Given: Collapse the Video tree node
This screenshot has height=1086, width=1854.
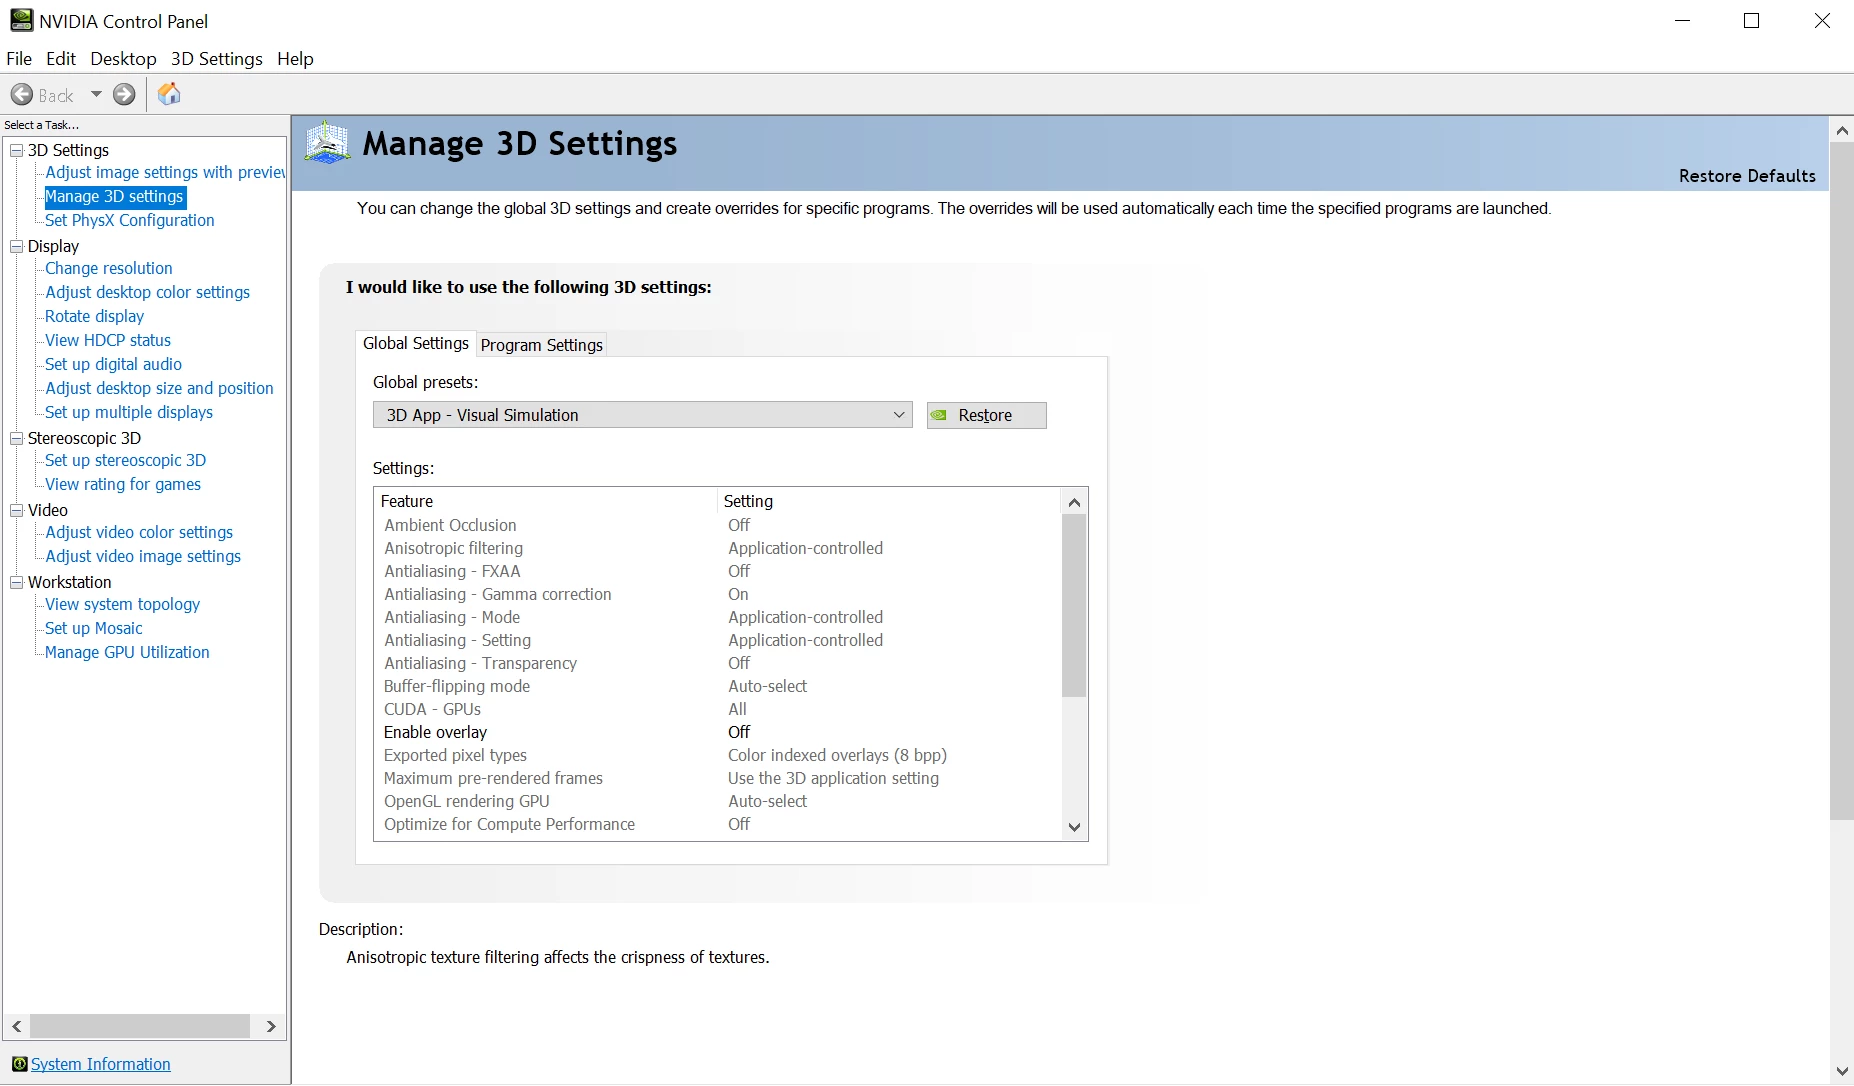Looking at the screenshot, I should point(16,510).
